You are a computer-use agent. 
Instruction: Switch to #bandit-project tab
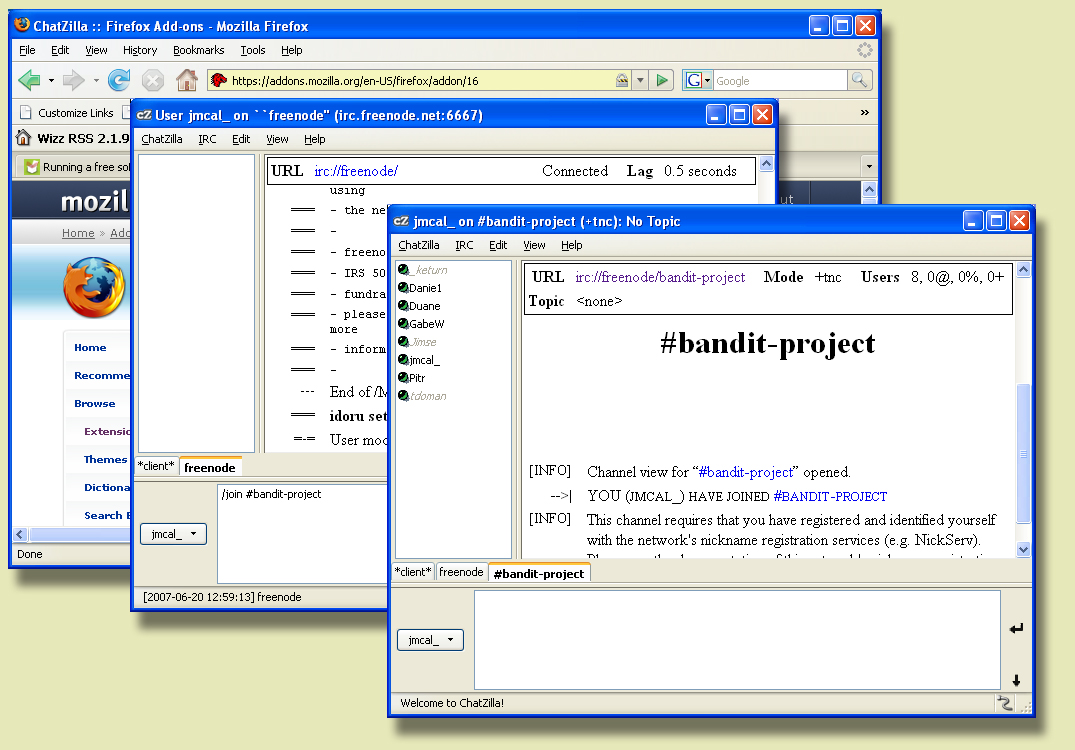(539, 573)
